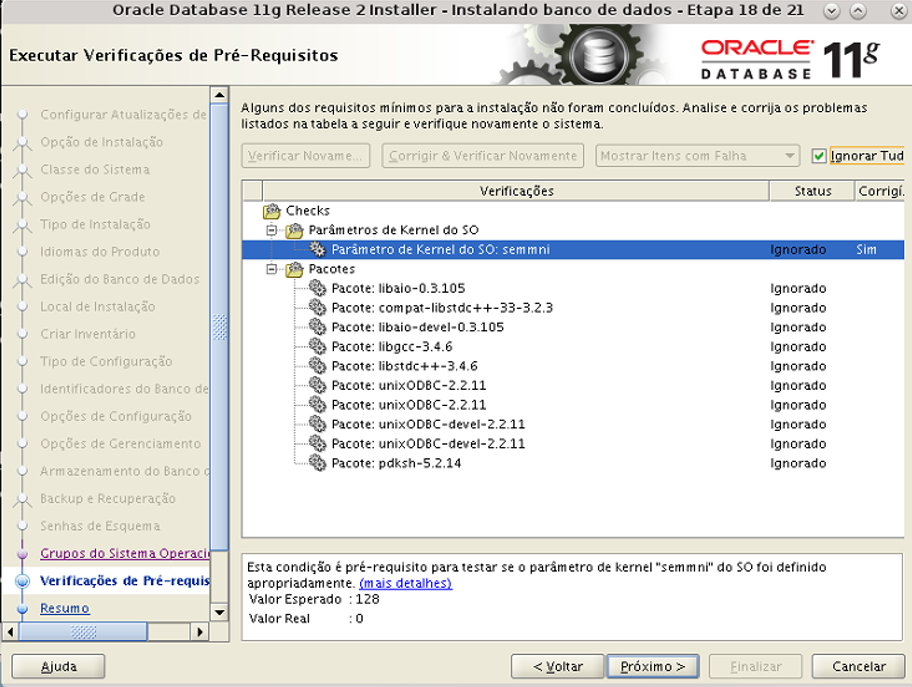
Task: Click the sidebar horizontal scroll left arrow
Action: coord(10,631)
